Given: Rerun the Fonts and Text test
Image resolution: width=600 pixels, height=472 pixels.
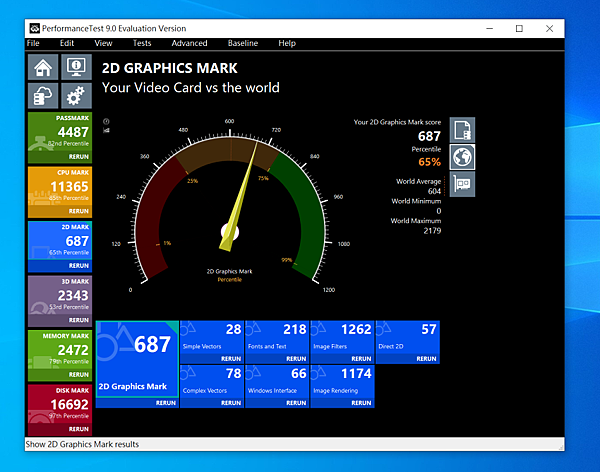Looking at the screenshot, I should tap(296, 359).
